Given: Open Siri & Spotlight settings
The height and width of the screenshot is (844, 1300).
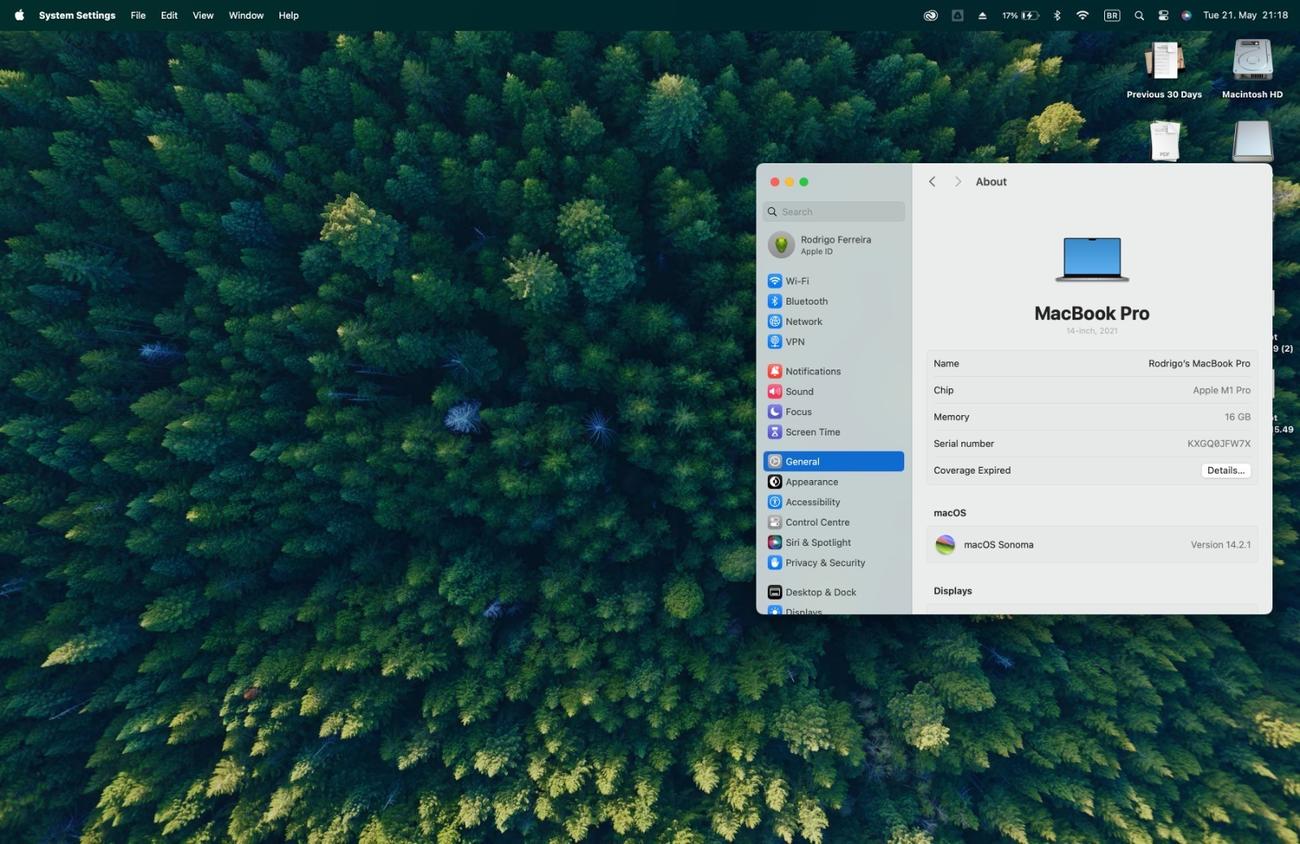Looking at the screenshot, I should click(x=833, y=542).
